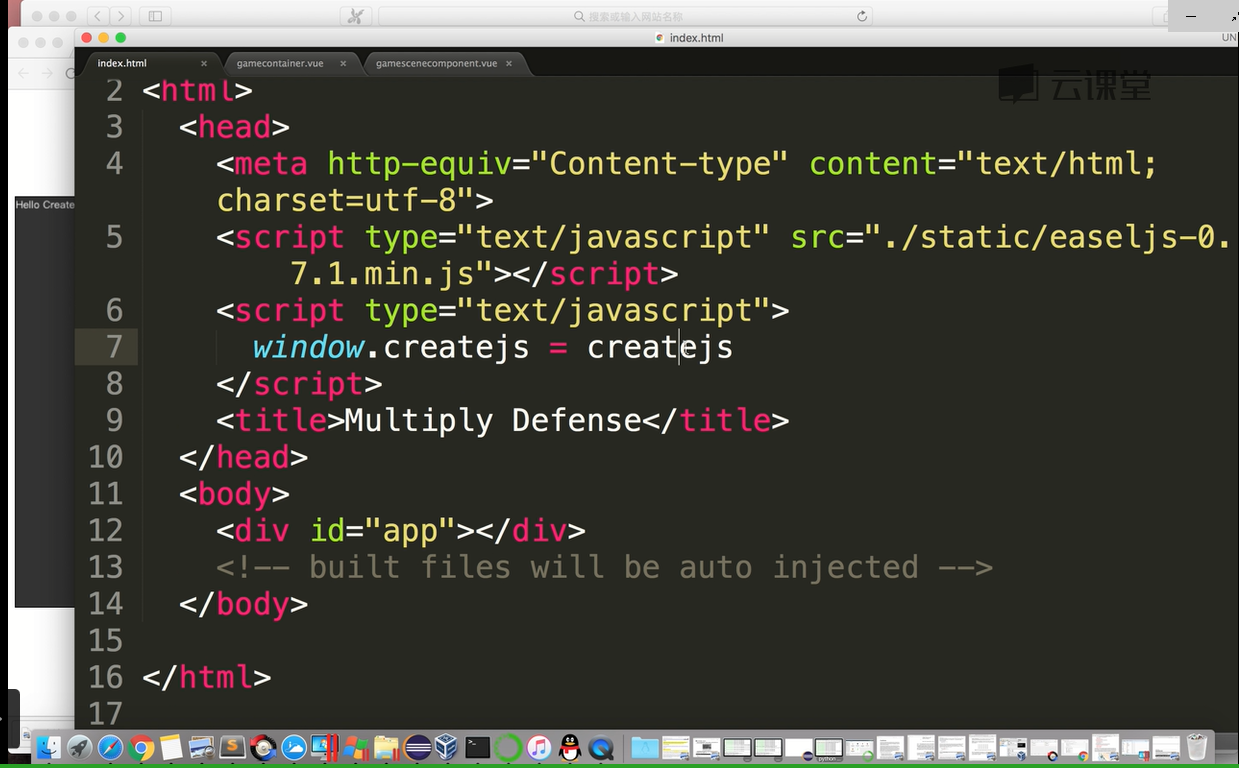Viewport: 1239px width, 768px height.
Task: Click line number 16 in the gutter
Action: [105, 677]
